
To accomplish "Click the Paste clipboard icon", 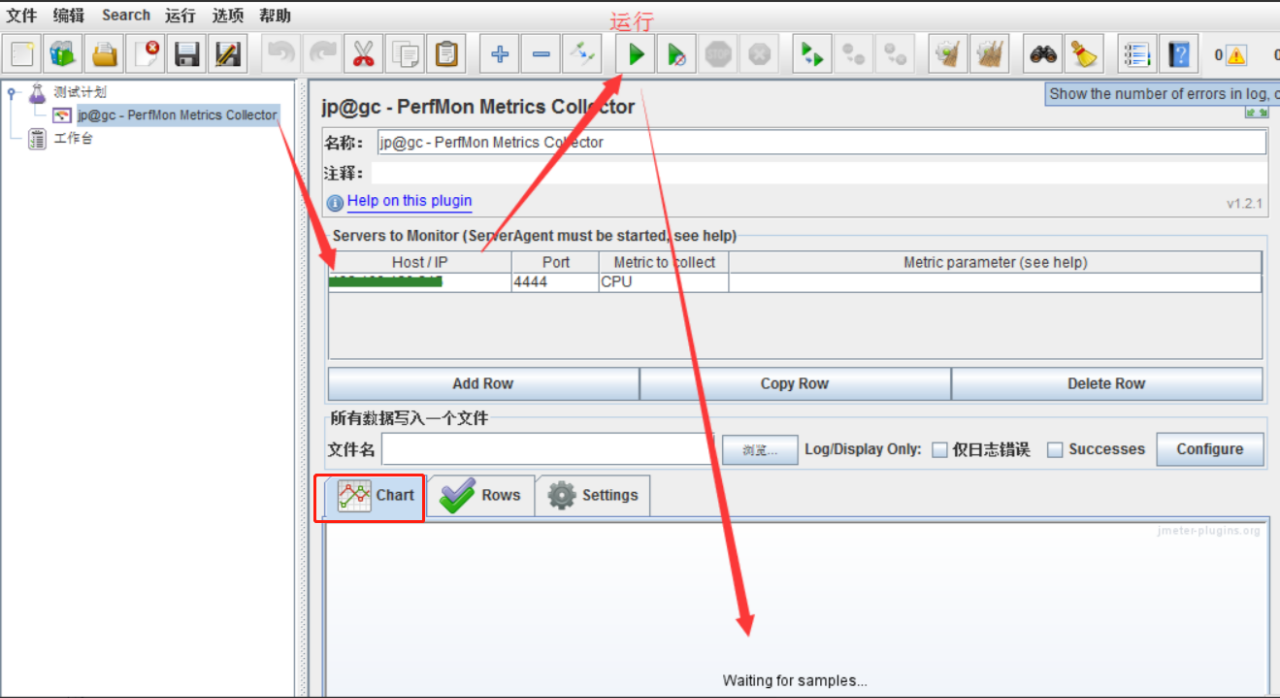I will [446, 54].
